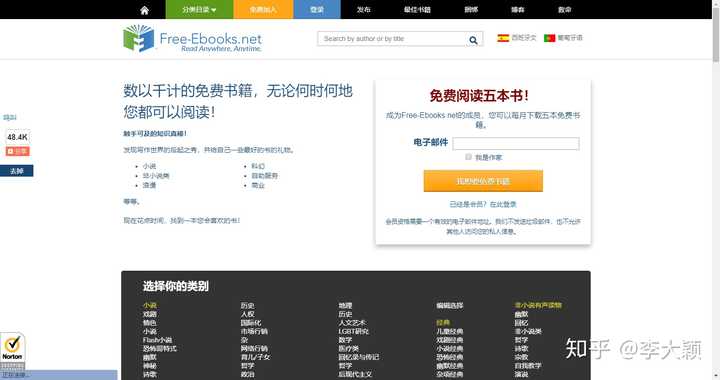Switch language via the Portuguese flag

pos(550,38)
